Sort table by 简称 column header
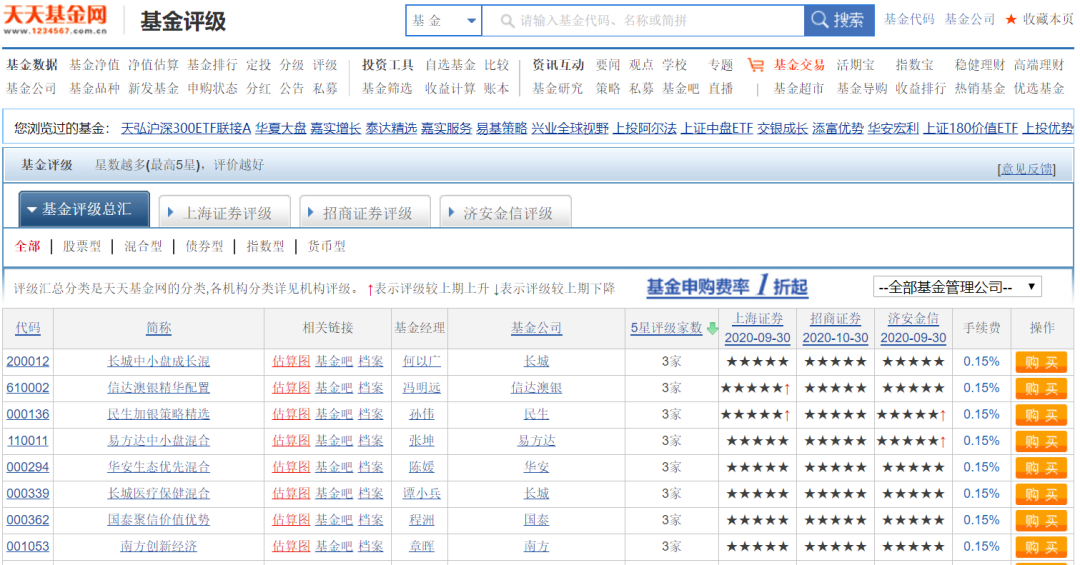Image resolution: width=1080 pixels, height=565 pixels. (x=158, y=328)
